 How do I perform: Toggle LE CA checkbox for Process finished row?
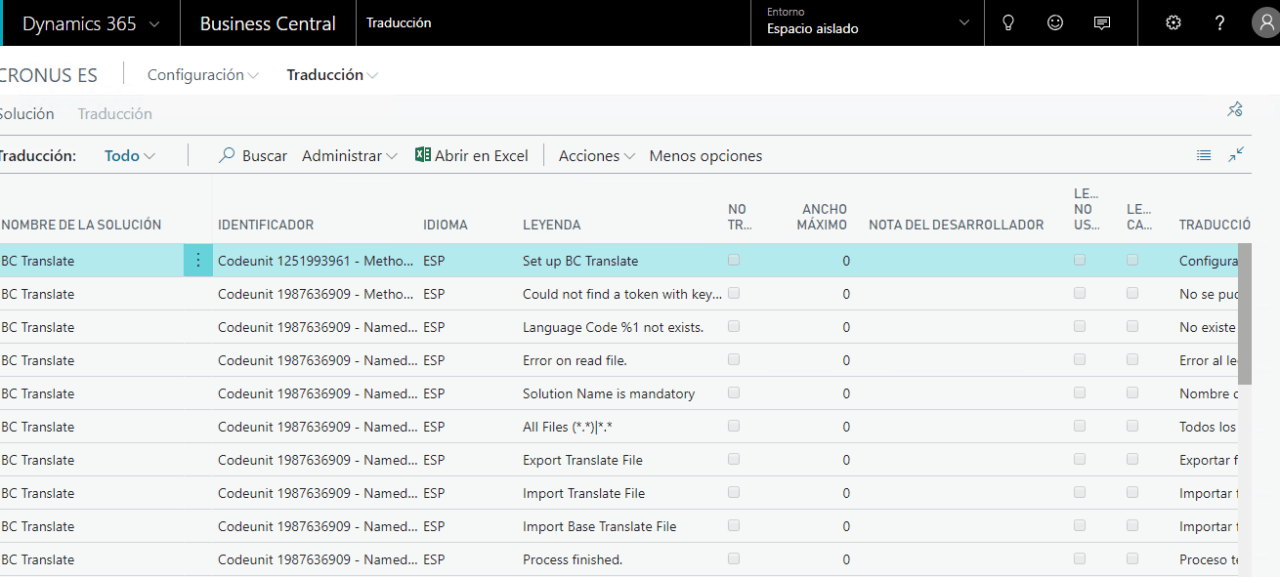[x=1132, y=558]
